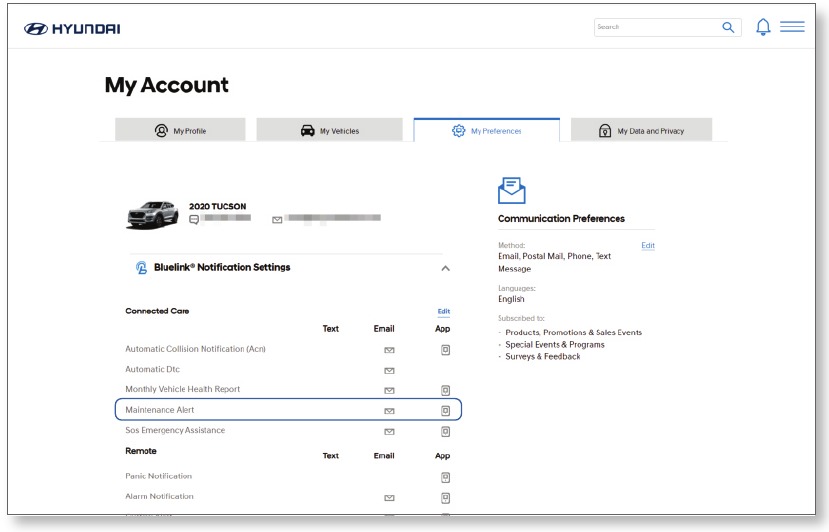Viewport: 829px width, 532px height.
Task: Click Products, Promotions & Sales Events subscription
Action: click(x=574, y=332)
